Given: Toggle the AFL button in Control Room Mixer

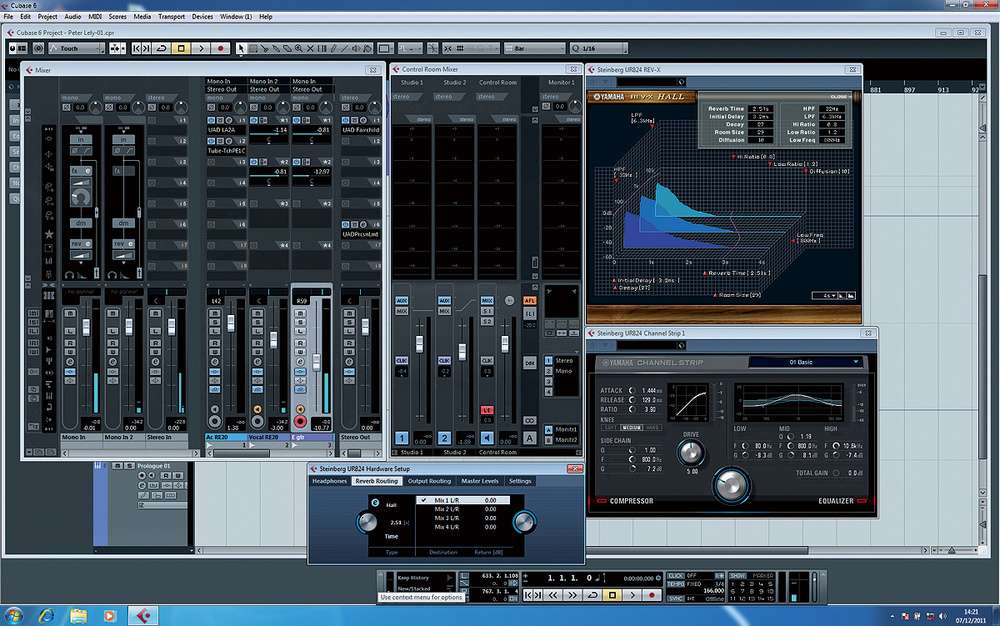Looking at the screenshot, I should pyautogui.click(x=530, y=299).
